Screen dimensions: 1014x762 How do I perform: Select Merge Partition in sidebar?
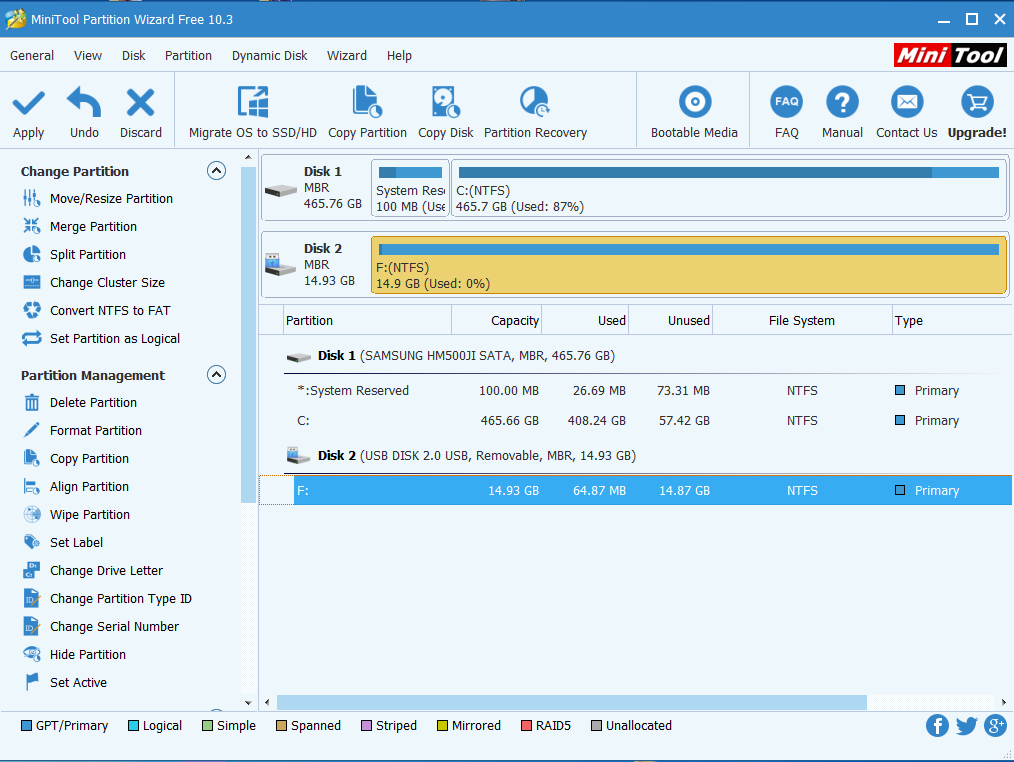pos(80,226)
